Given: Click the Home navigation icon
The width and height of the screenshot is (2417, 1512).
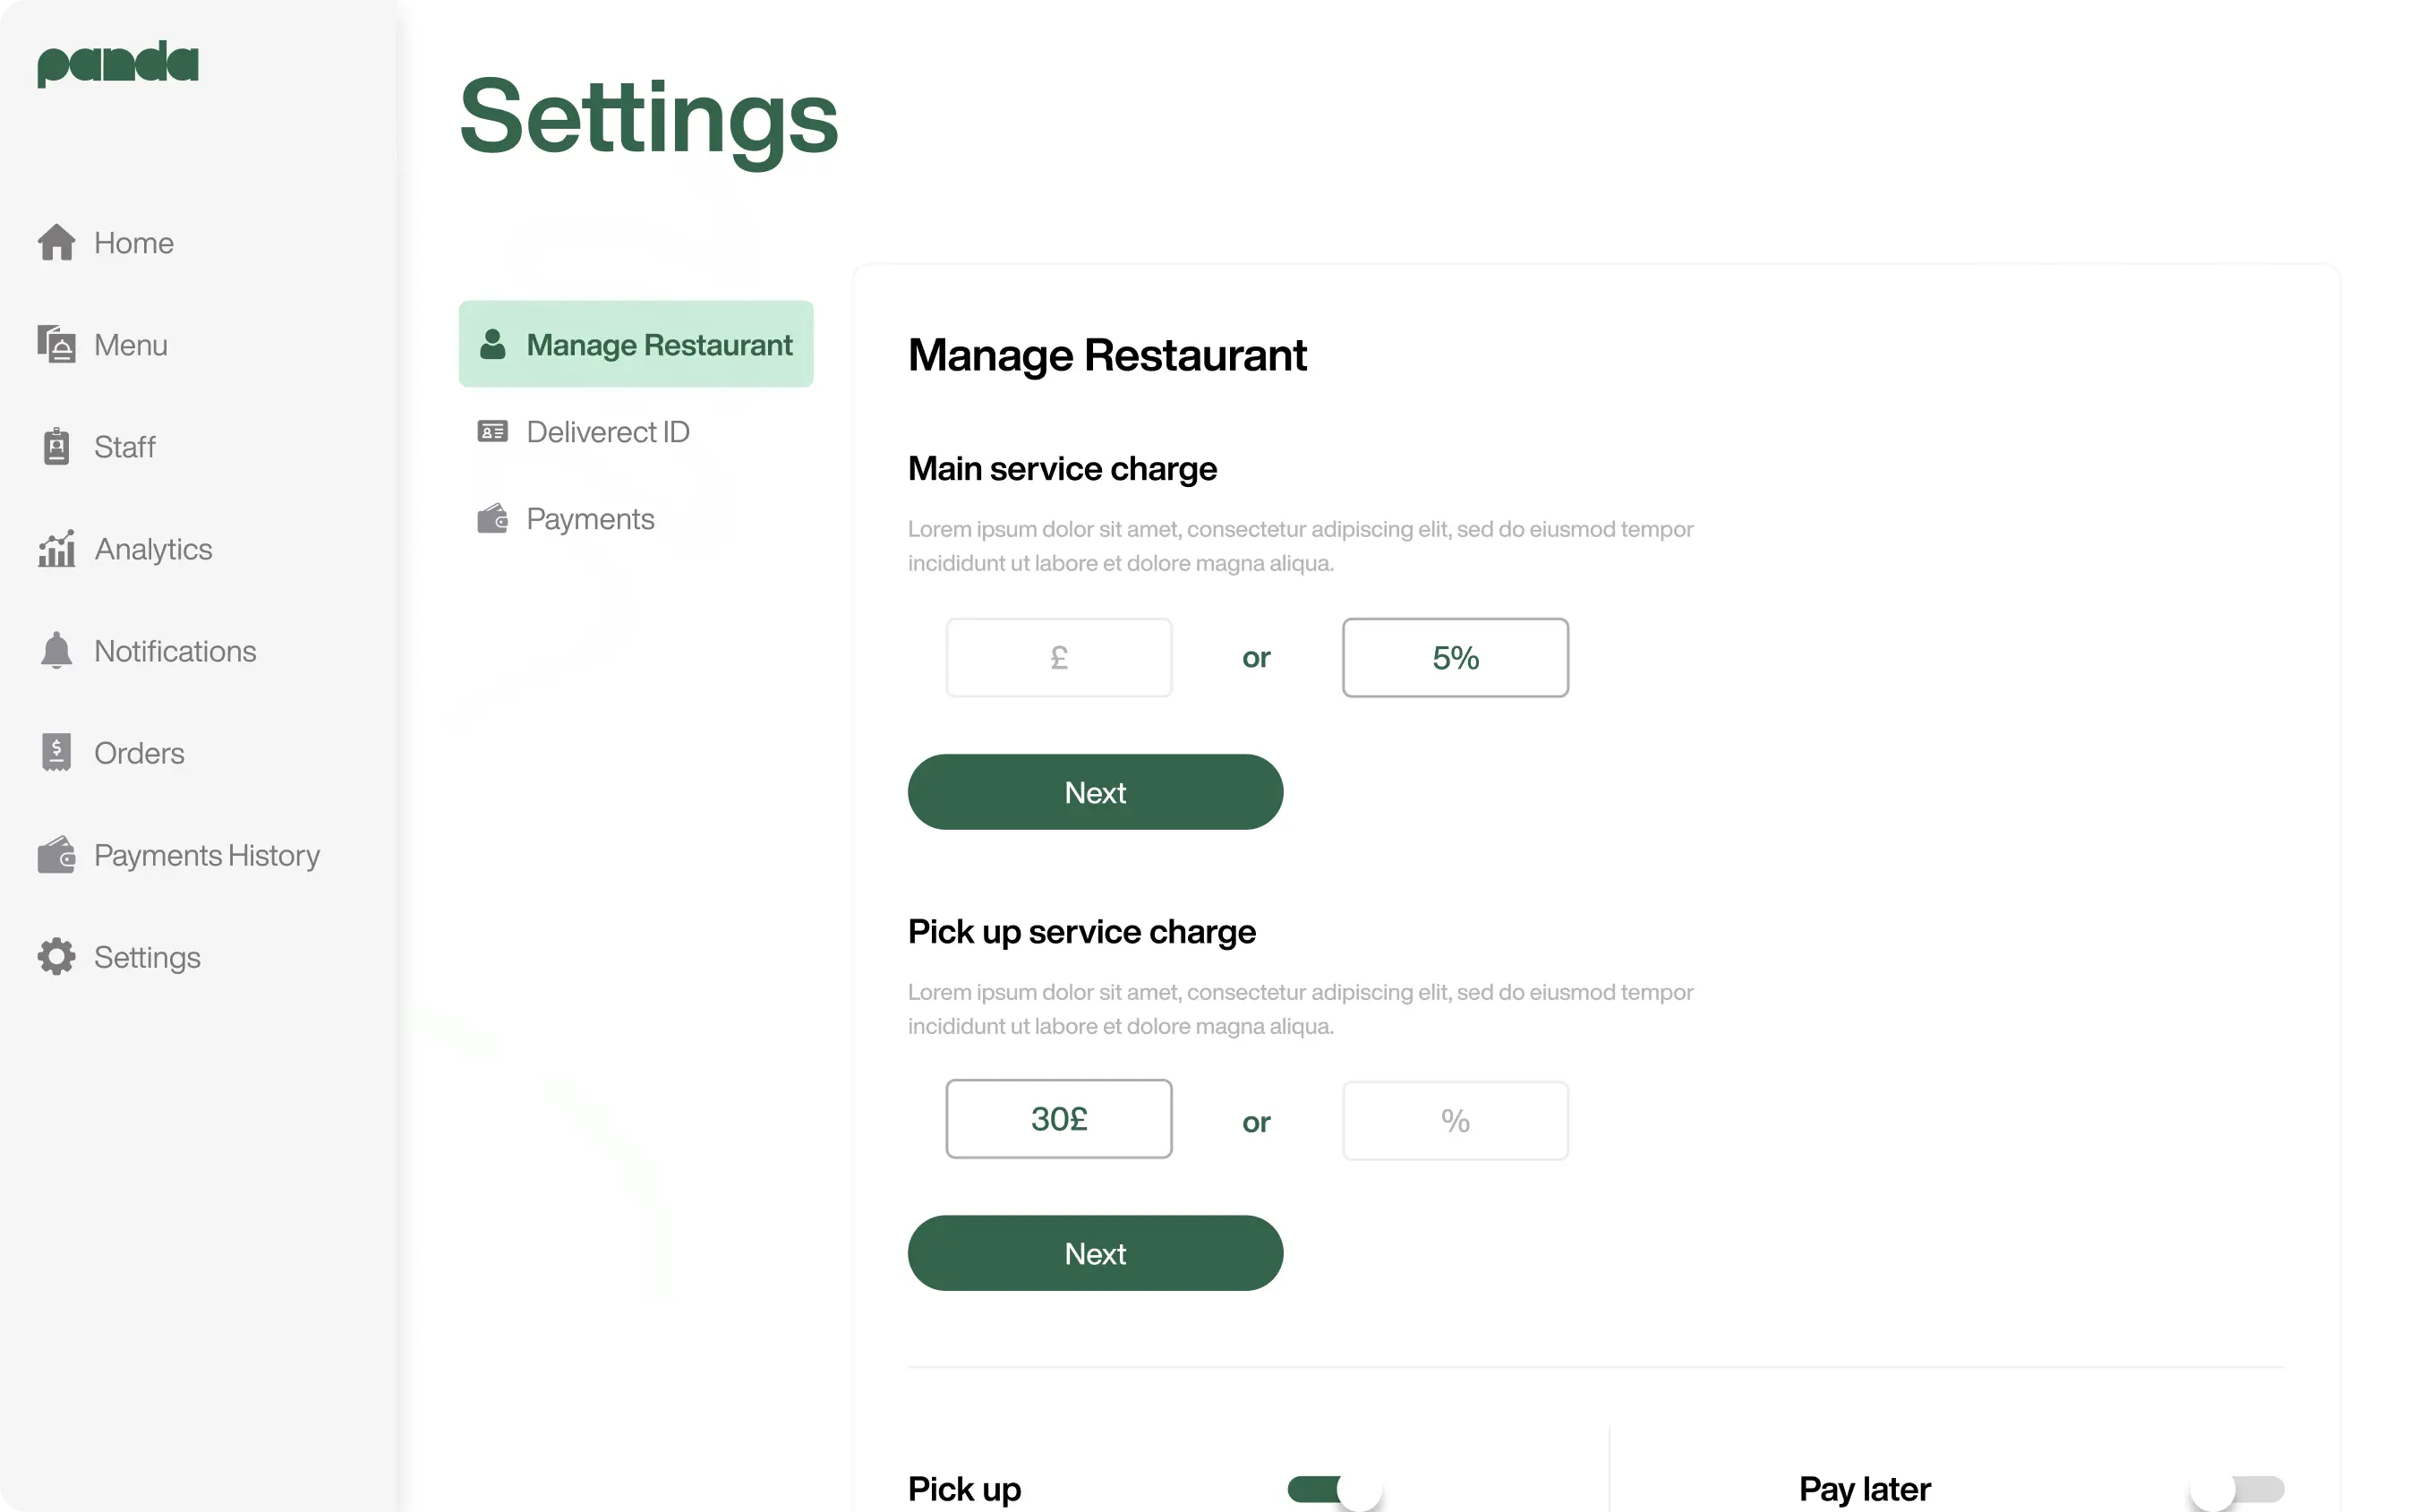Looking at the screenshot, I should coord(56,242).
